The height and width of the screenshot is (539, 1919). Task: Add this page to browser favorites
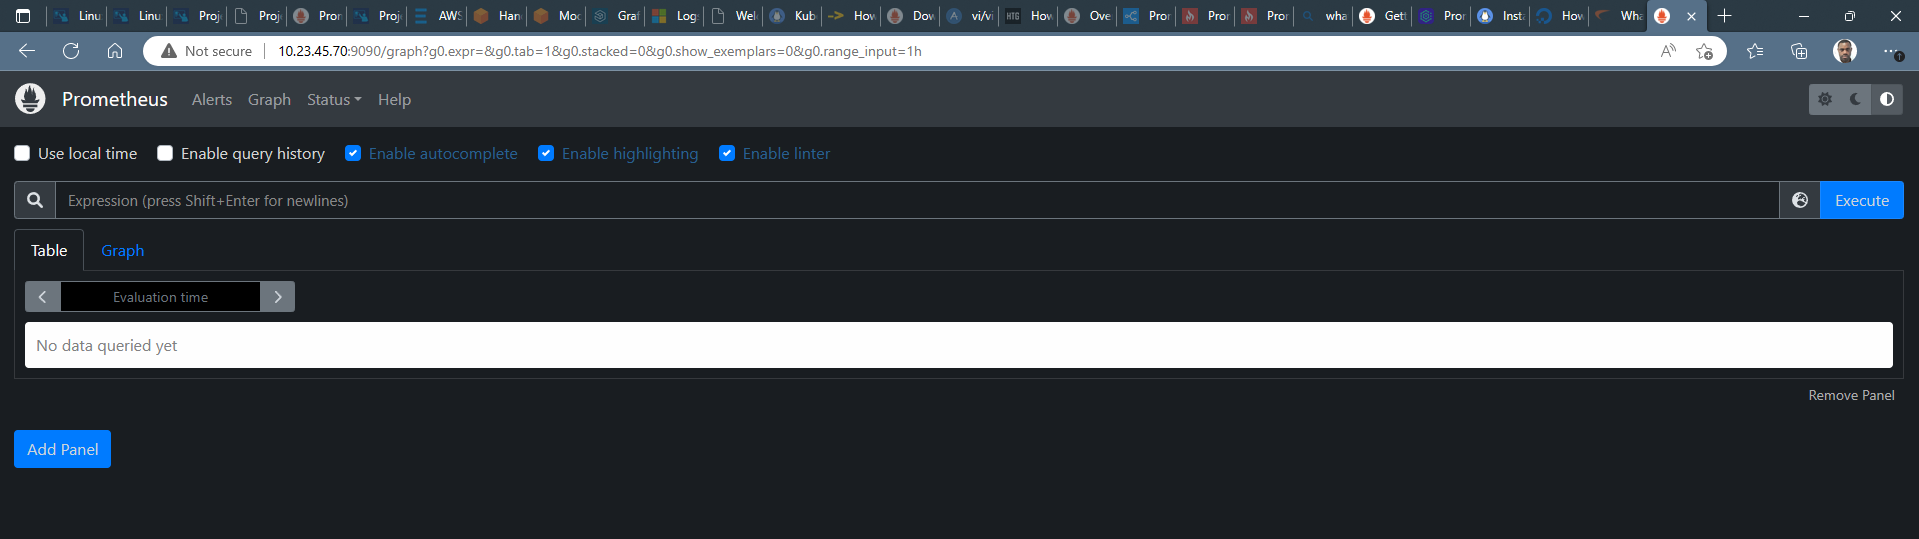tap(1704, 51)
